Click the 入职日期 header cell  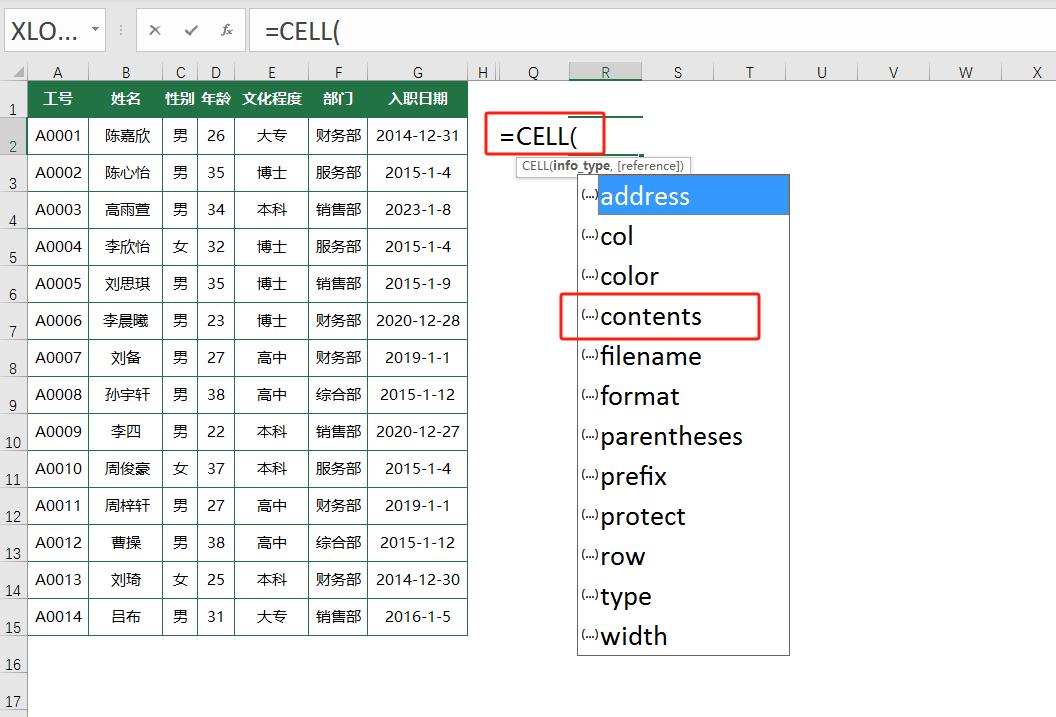point(418,99)
